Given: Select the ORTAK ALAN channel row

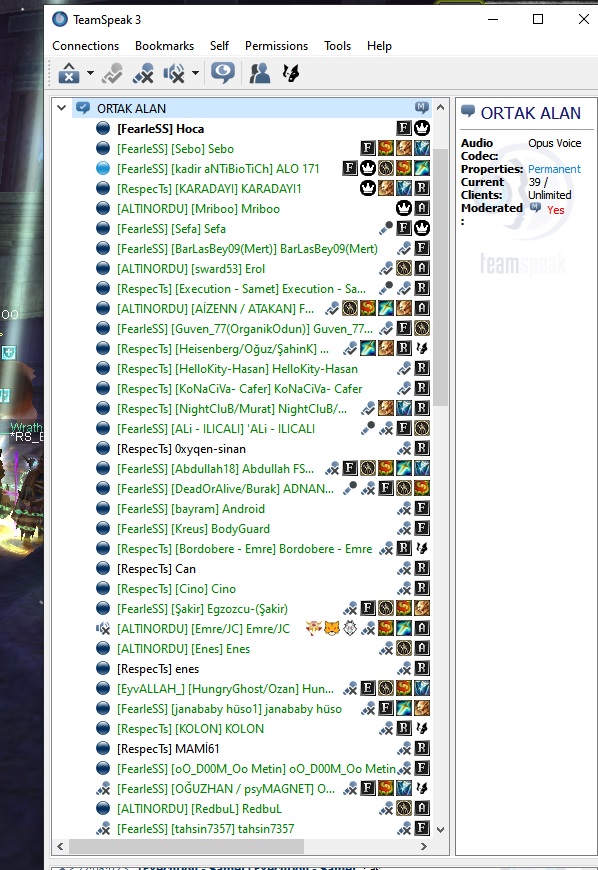Looking at the screenshot, I should (252, 108).
